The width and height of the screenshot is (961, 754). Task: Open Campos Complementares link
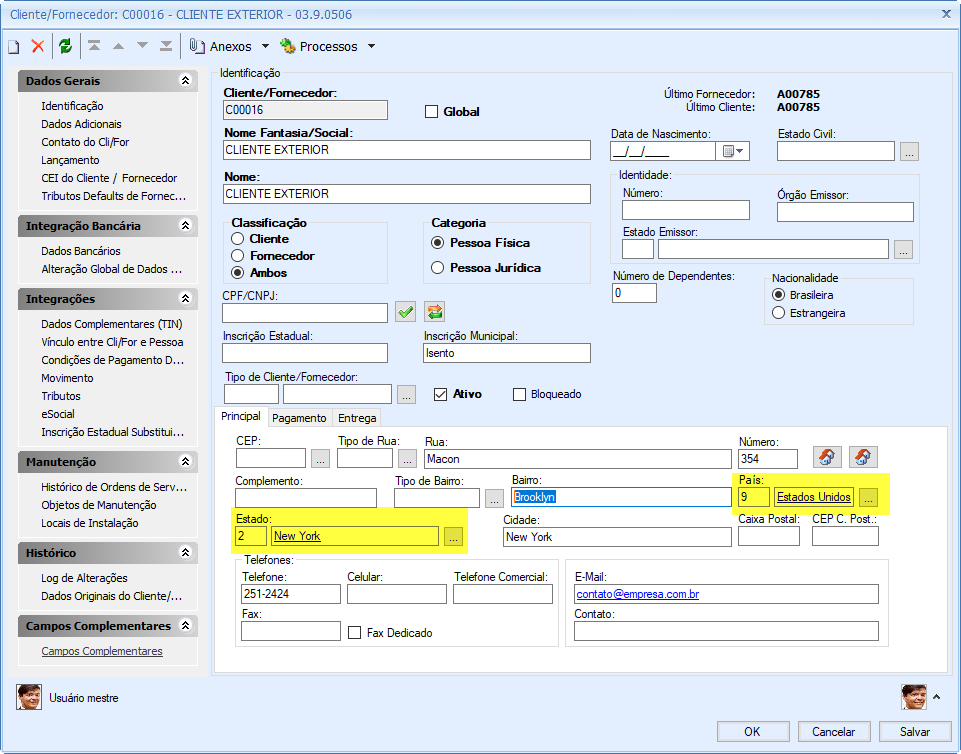click(x=102, y=651)
